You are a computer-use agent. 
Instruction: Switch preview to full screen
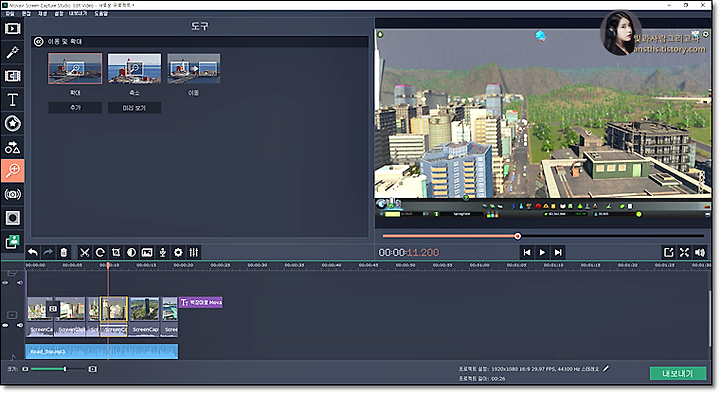pos(684,252)
